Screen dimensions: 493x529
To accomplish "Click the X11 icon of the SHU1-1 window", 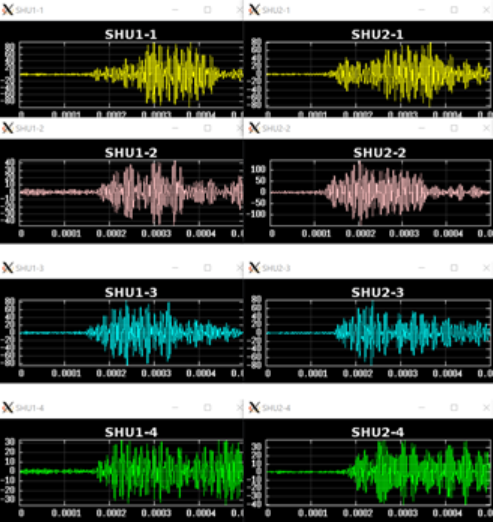I will (7, 10).
